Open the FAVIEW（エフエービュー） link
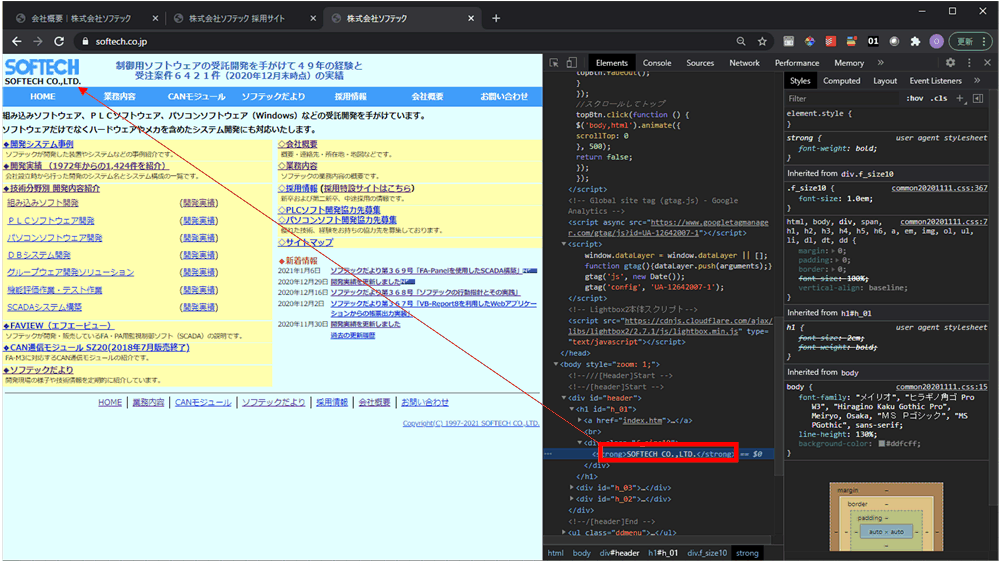Viewport: 1002px width, 562px height. (58, 325)
